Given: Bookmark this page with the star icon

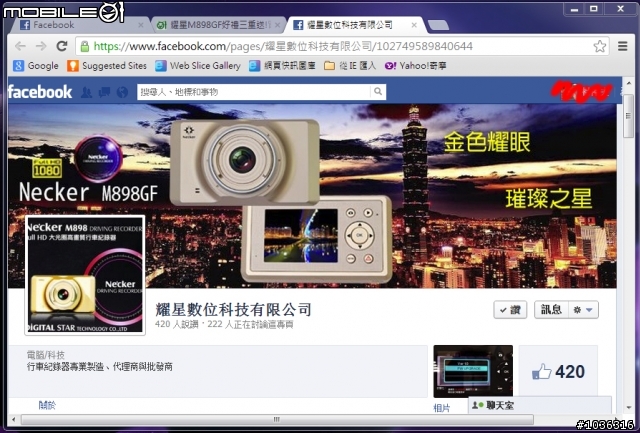Looking at the screenshot, I should [600, 46].
